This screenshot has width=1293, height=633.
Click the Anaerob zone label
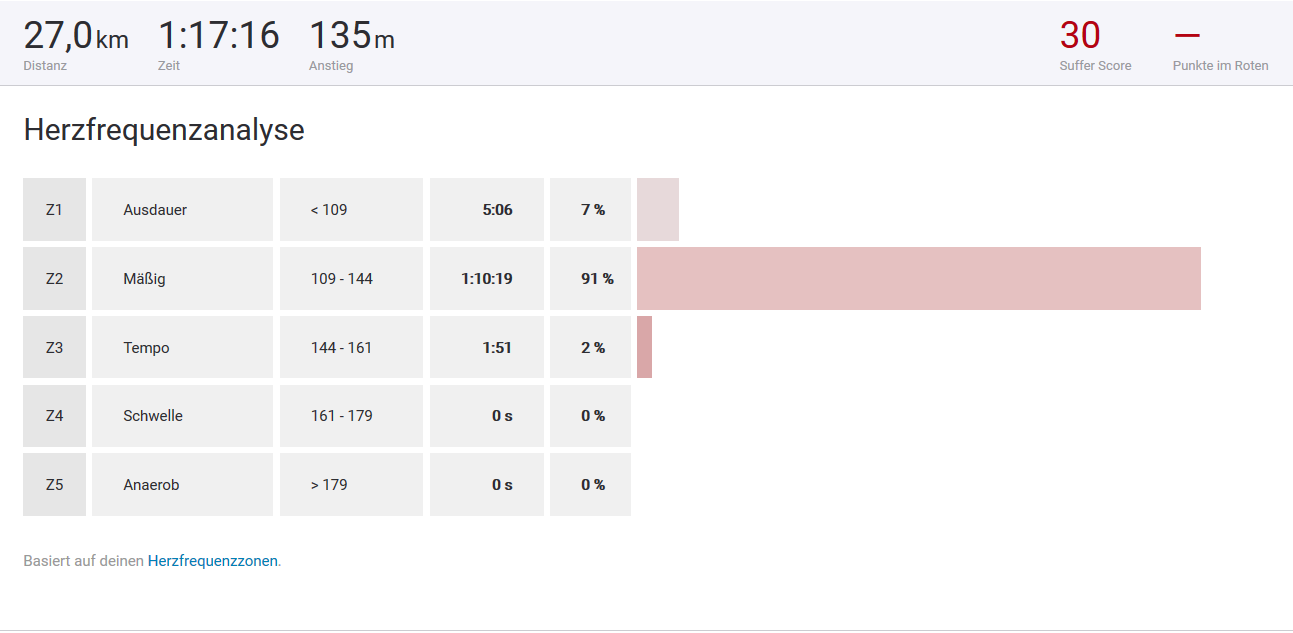point(151,485)
